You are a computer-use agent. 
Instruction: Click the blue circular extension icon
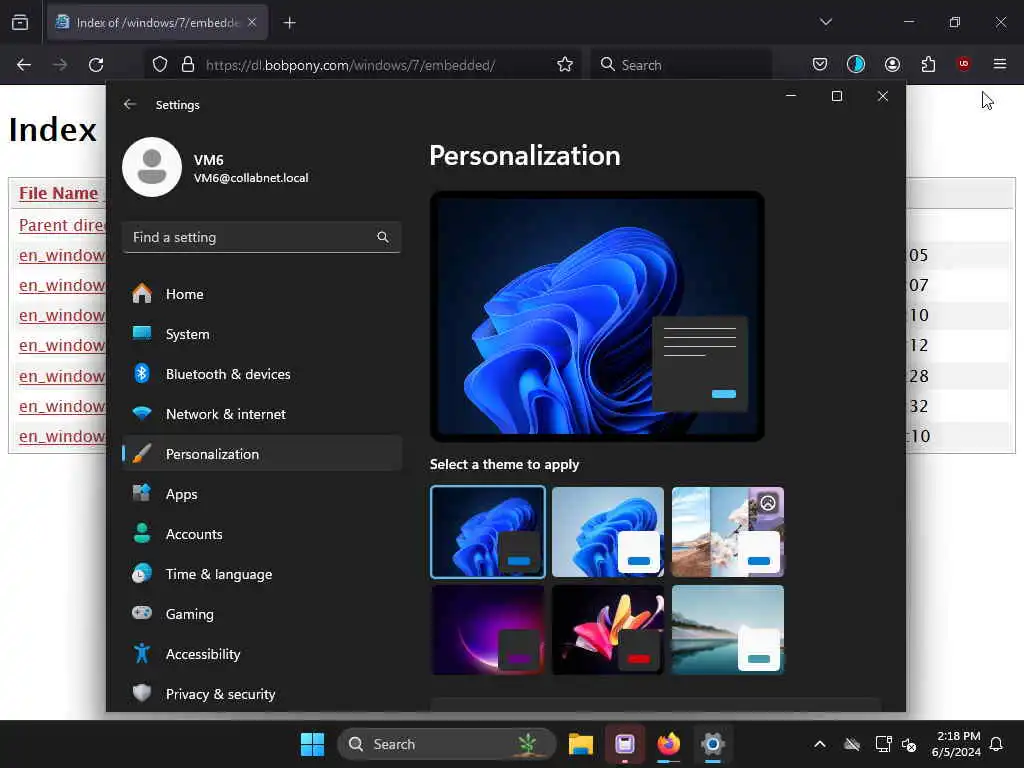coord(856,64)
